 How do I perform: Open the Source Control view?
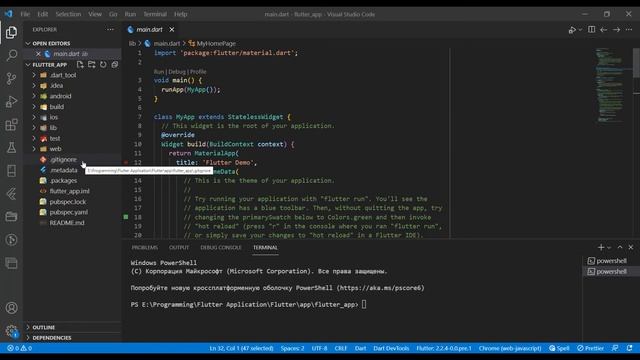click(11, 78)
